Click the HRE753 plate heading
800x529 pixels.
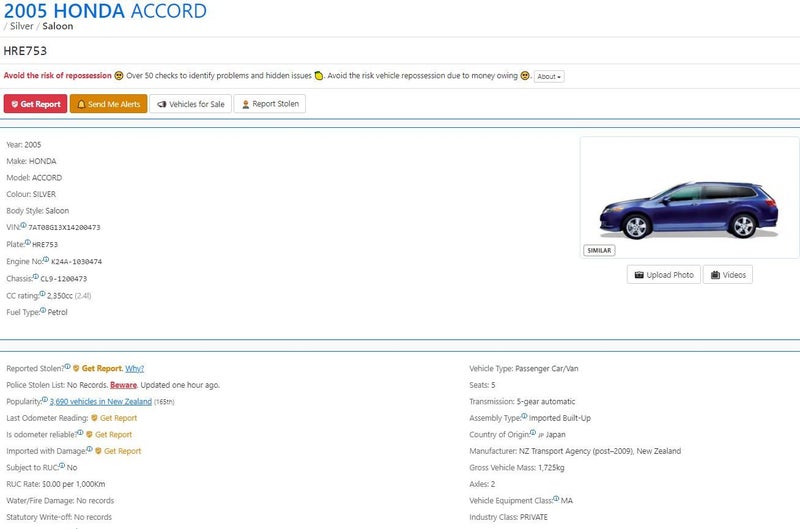[25, 51]
